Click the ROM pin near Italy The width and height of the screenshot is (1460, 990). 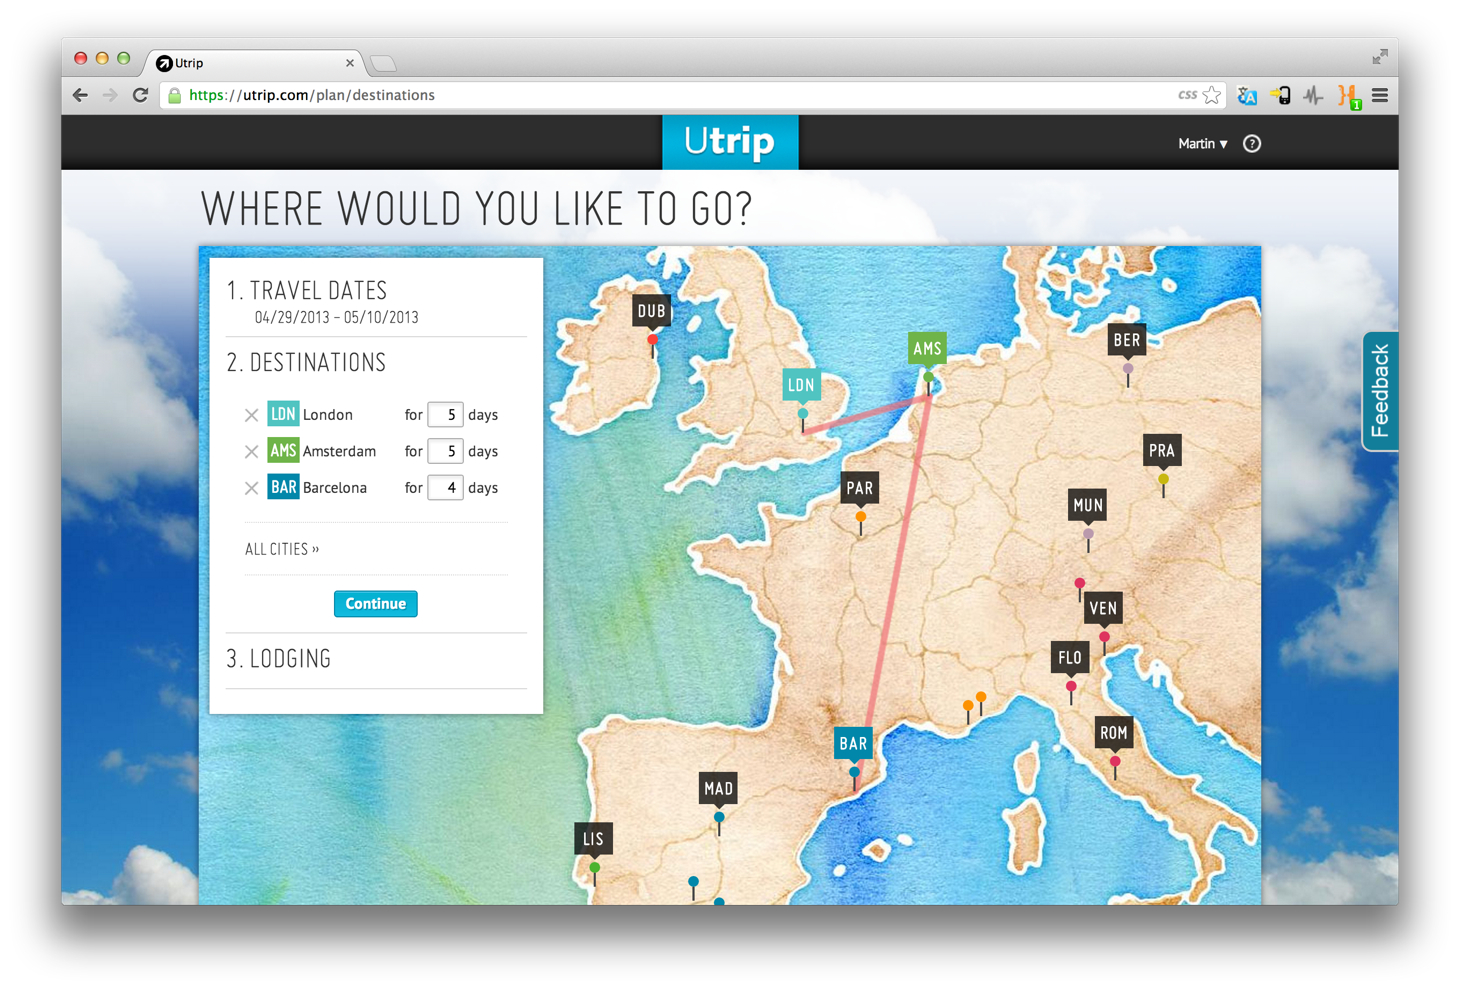pos(1113,733)
